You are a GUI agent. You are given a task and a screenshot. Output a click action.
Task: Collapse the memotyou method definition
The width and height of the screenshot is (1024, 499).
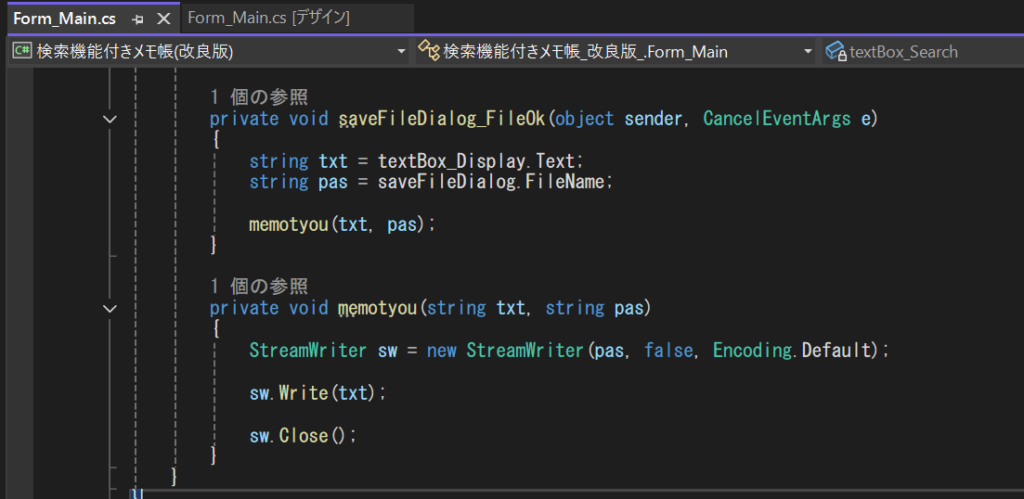pyautogui.click(x=110, y=308)
